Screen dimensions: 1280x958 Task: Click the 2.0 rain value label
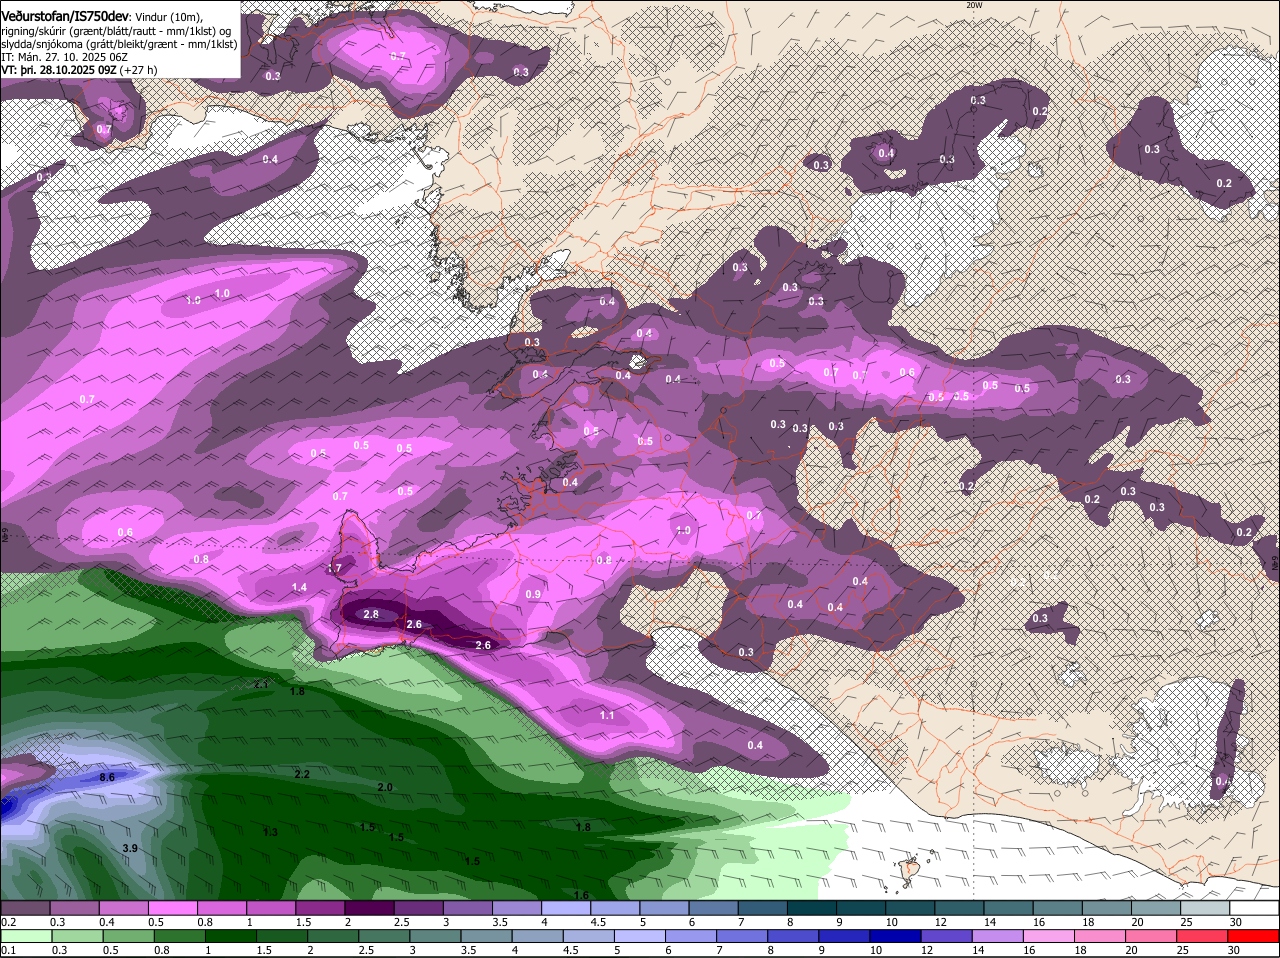tap(385, 787)
